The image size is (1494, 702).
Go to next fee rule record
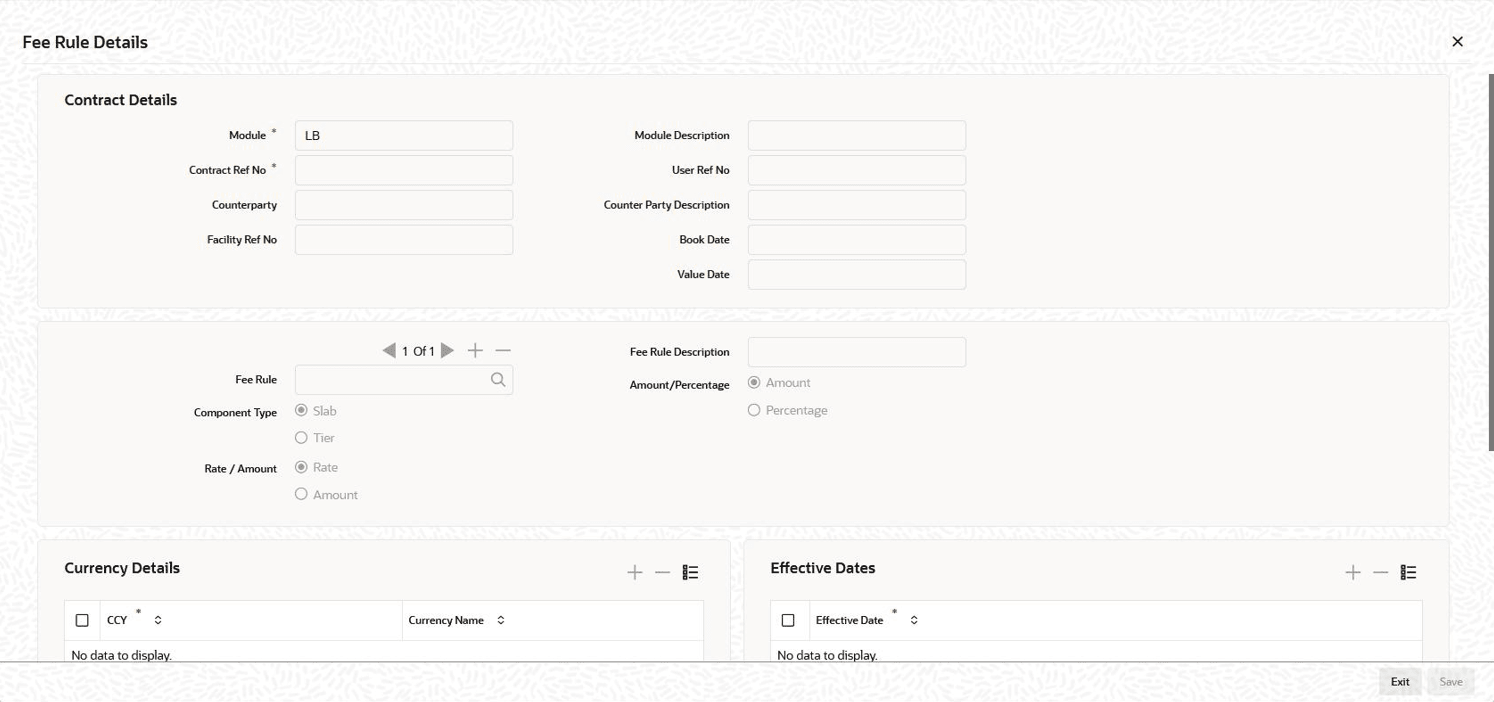pos(447,351)
